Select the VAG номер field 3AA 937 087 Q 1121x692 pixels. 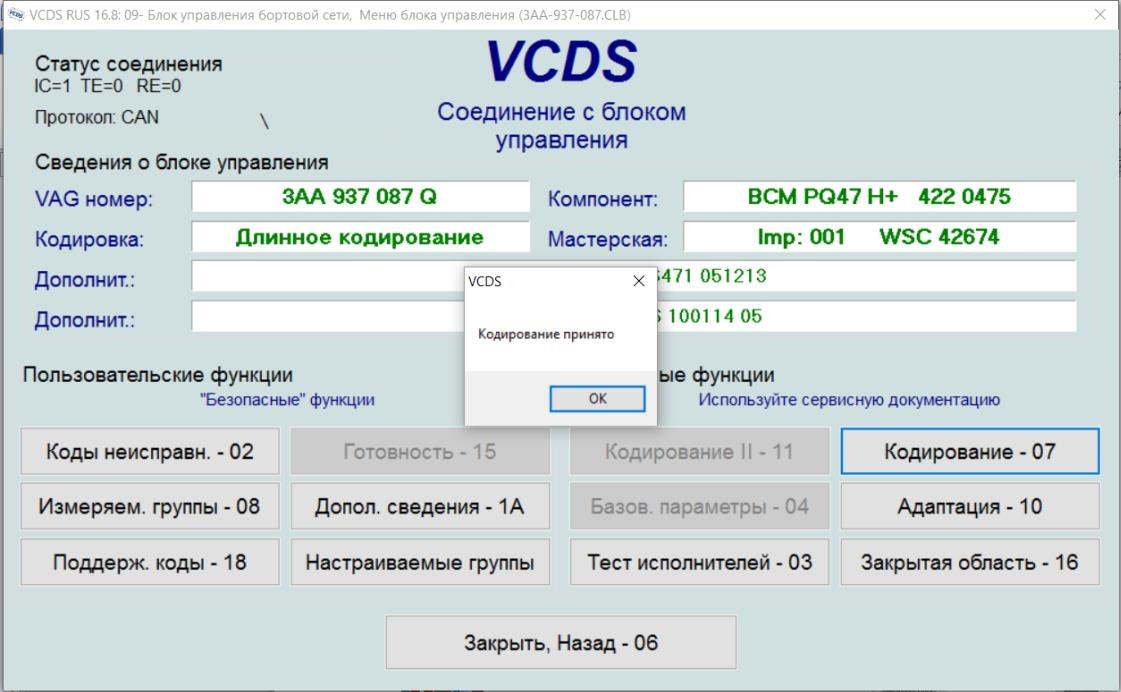coord(360,197)
